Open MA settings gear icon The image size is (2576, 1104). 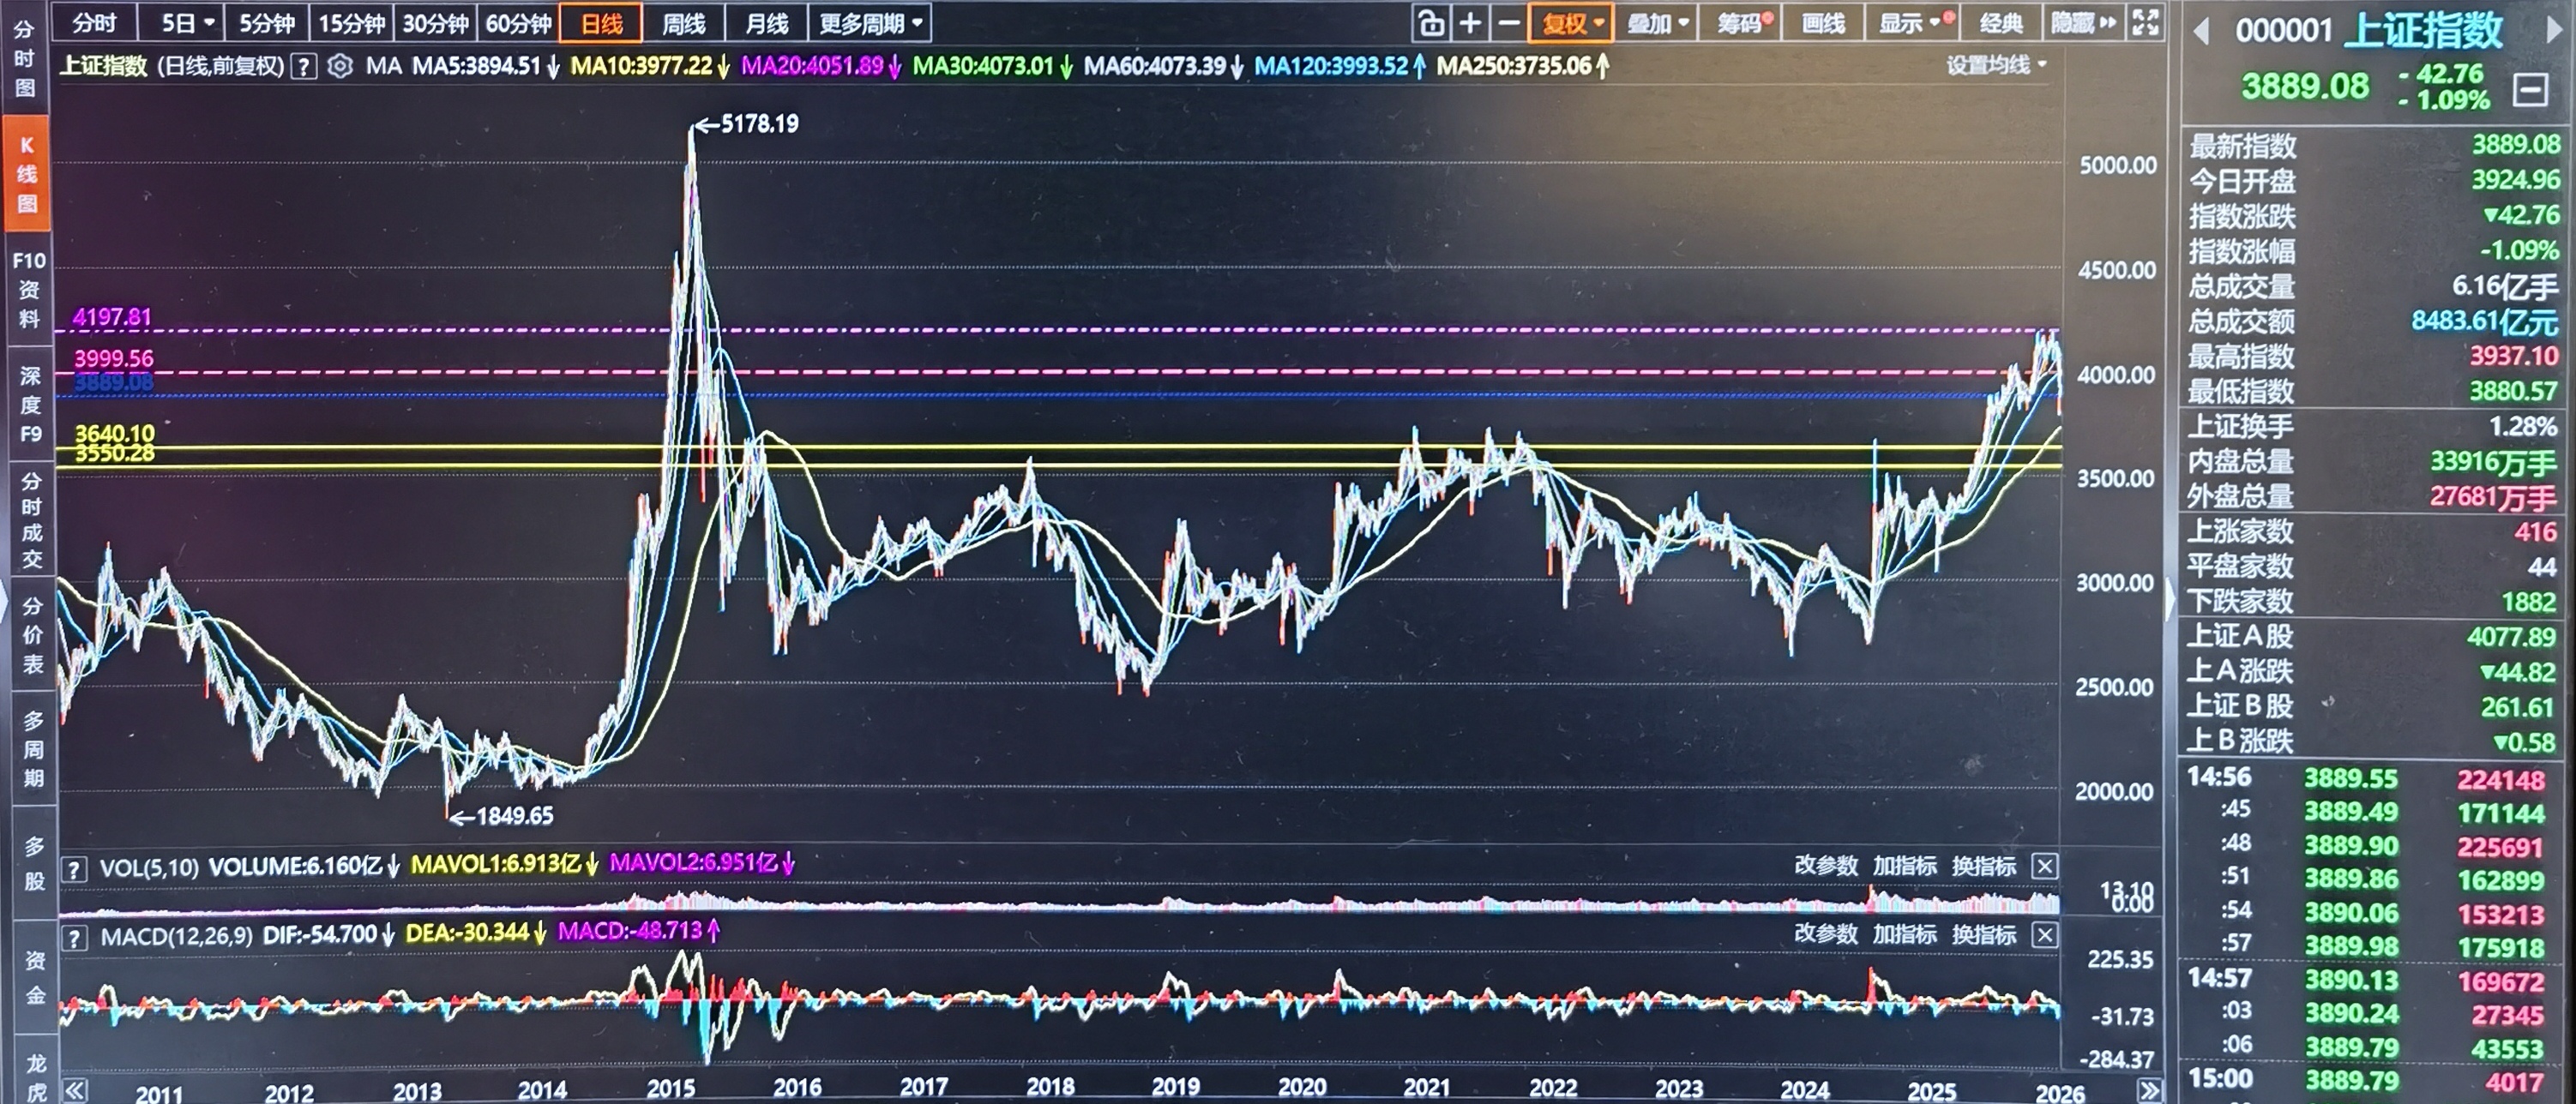(340, 67)
